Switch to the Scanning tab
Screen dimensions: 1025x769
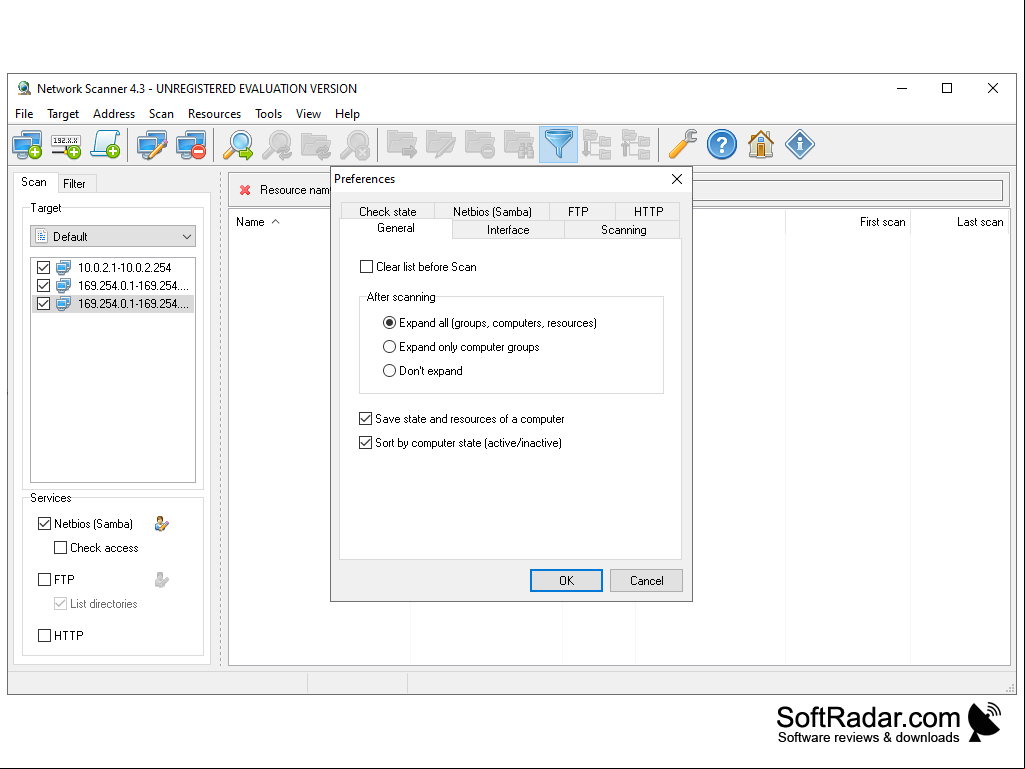[623, 230]
